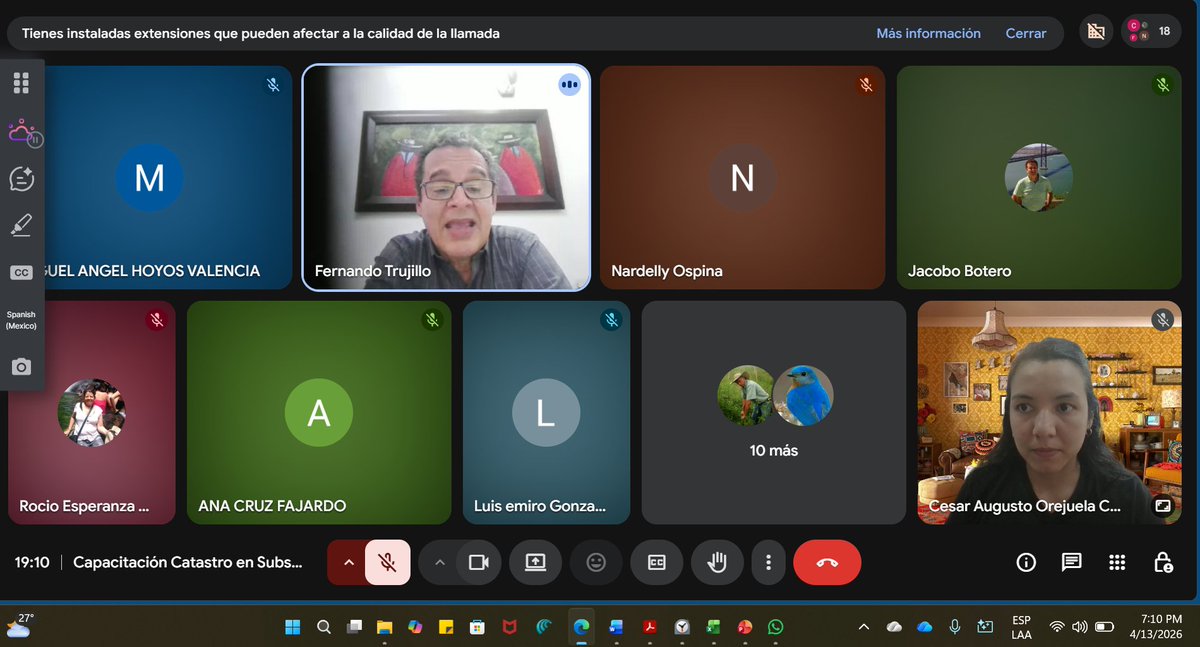Screen dimensions: 1200x647
Task: Open the '10 más' participants tile
Action: coord(773,412)
